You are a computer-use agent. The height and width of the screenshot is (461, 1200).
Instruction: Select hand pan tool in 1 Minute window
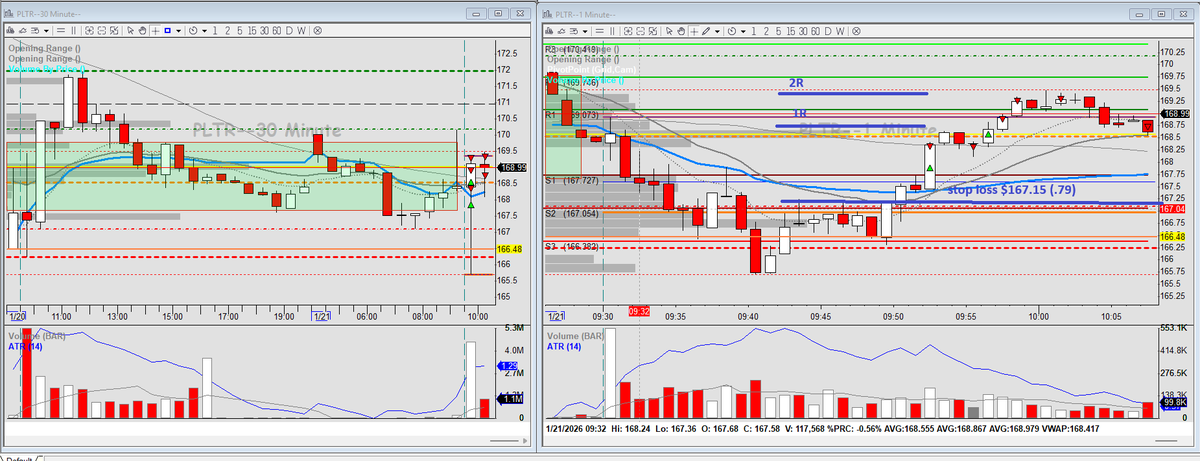(x=681, y=31)
